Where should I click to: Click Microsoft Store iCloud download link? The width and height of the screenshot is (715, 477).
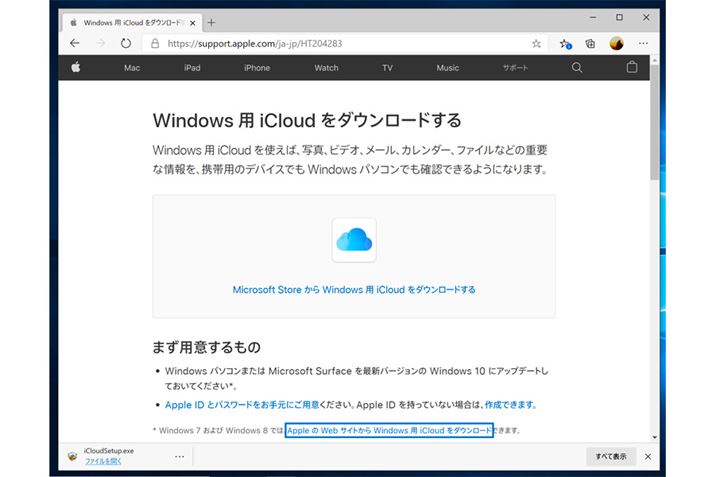coord(354,290)
